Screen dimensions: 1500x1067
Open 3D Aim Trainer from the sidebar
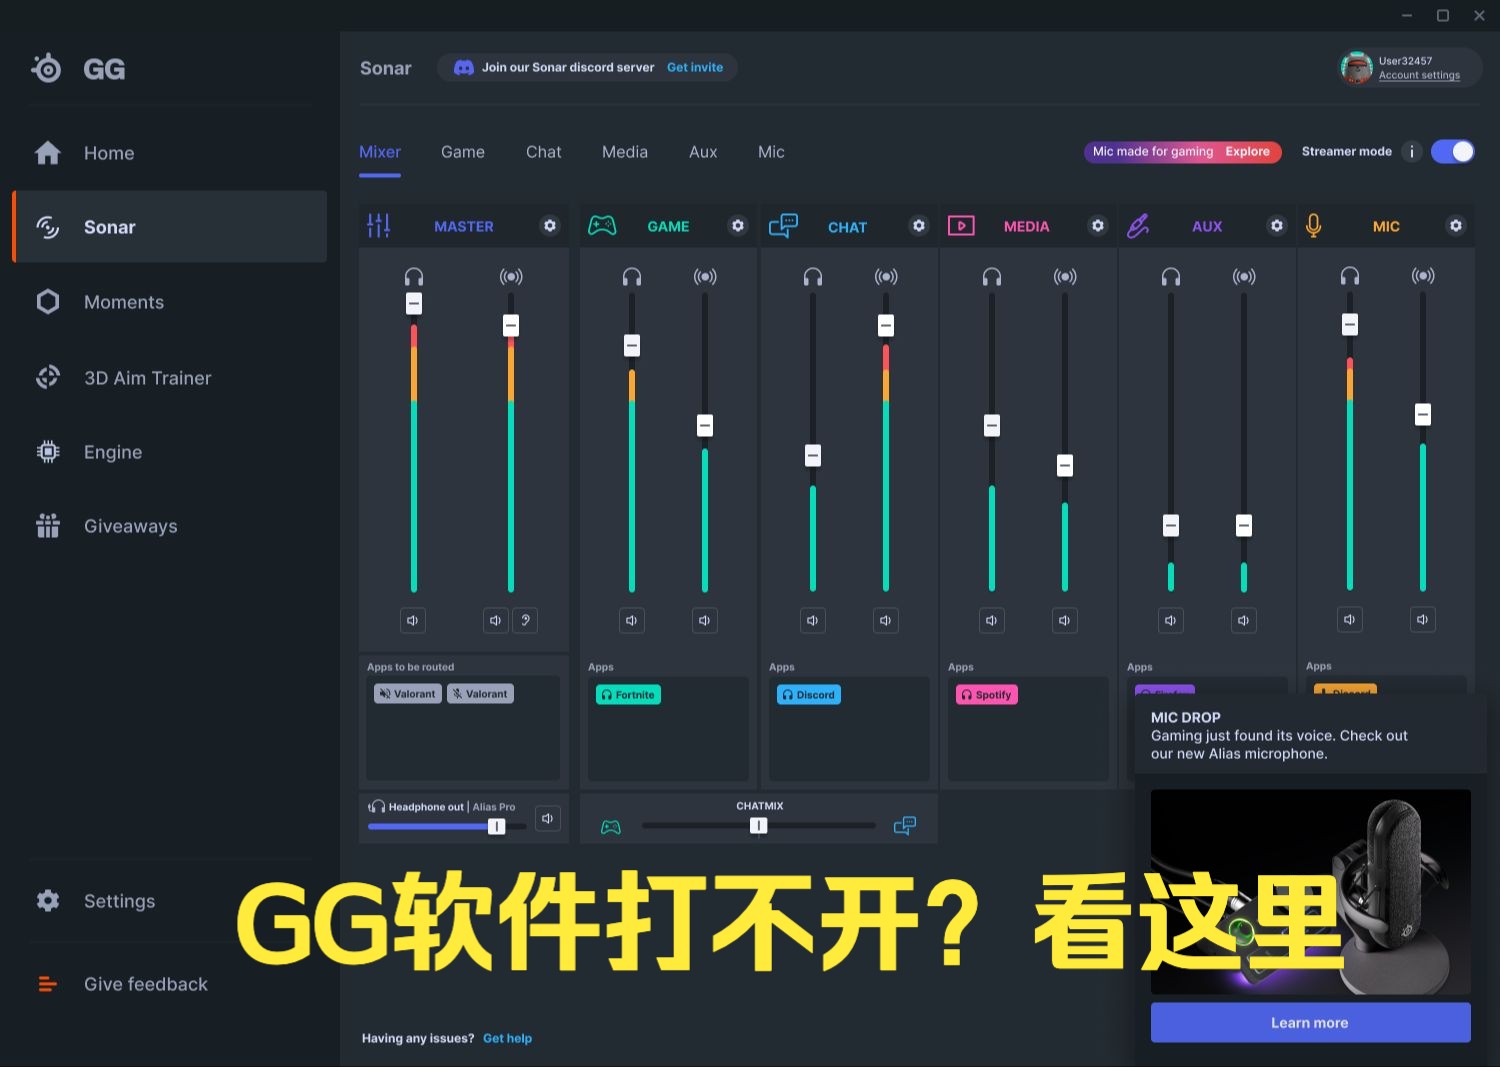147,378
